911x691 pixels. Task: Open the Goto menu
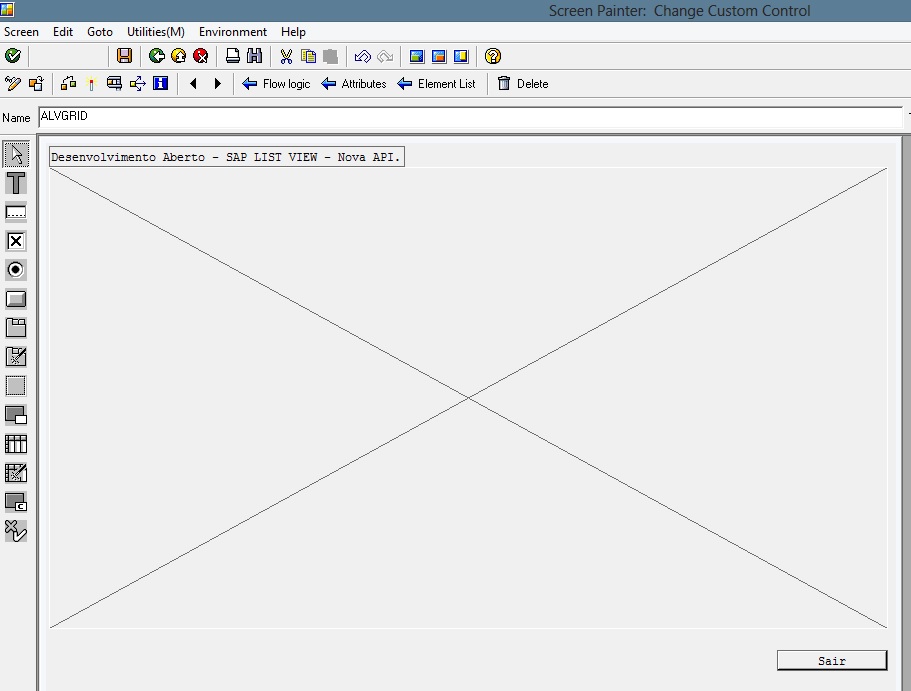tap(100, 32)
